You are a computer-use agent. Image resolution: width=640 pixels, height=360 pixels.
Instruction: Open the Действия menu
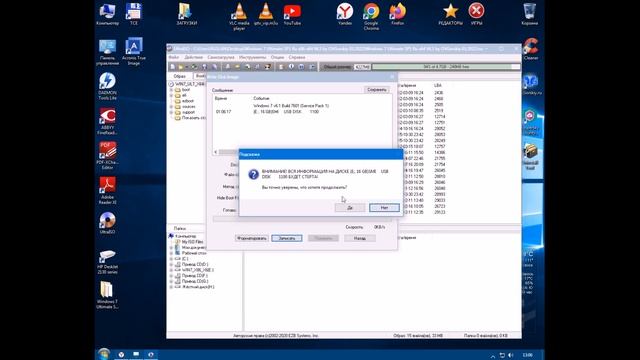click(x=193, y=57)
